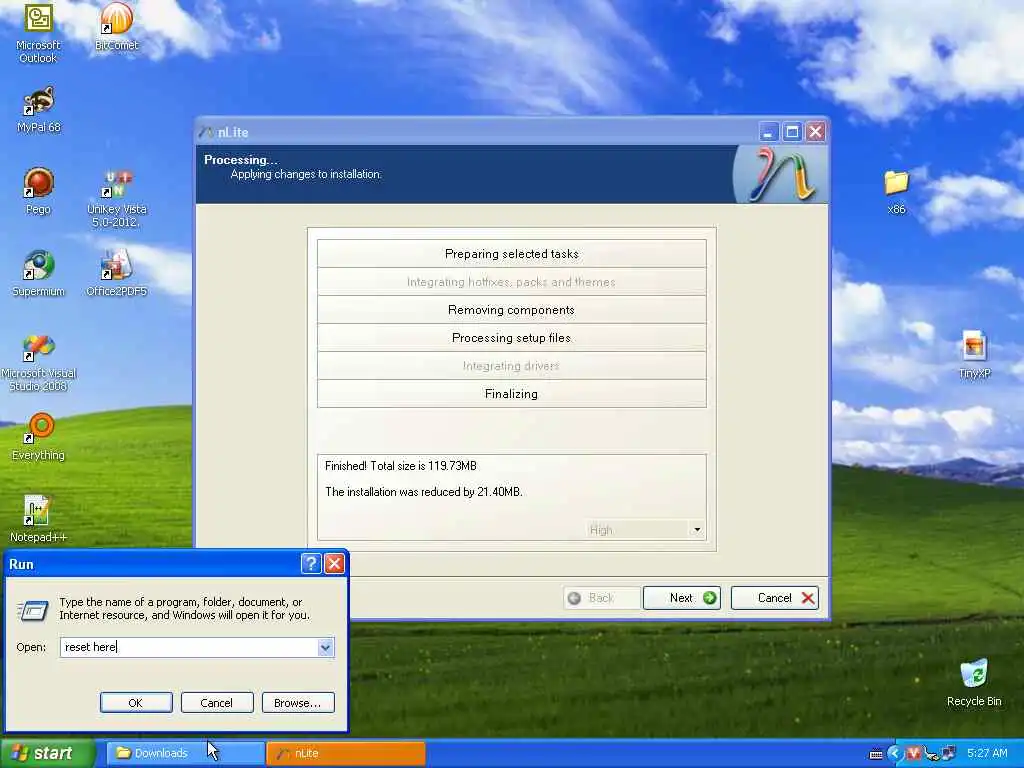
Task: Click the nLite window title bar text
Action: [x=233, y=133]
